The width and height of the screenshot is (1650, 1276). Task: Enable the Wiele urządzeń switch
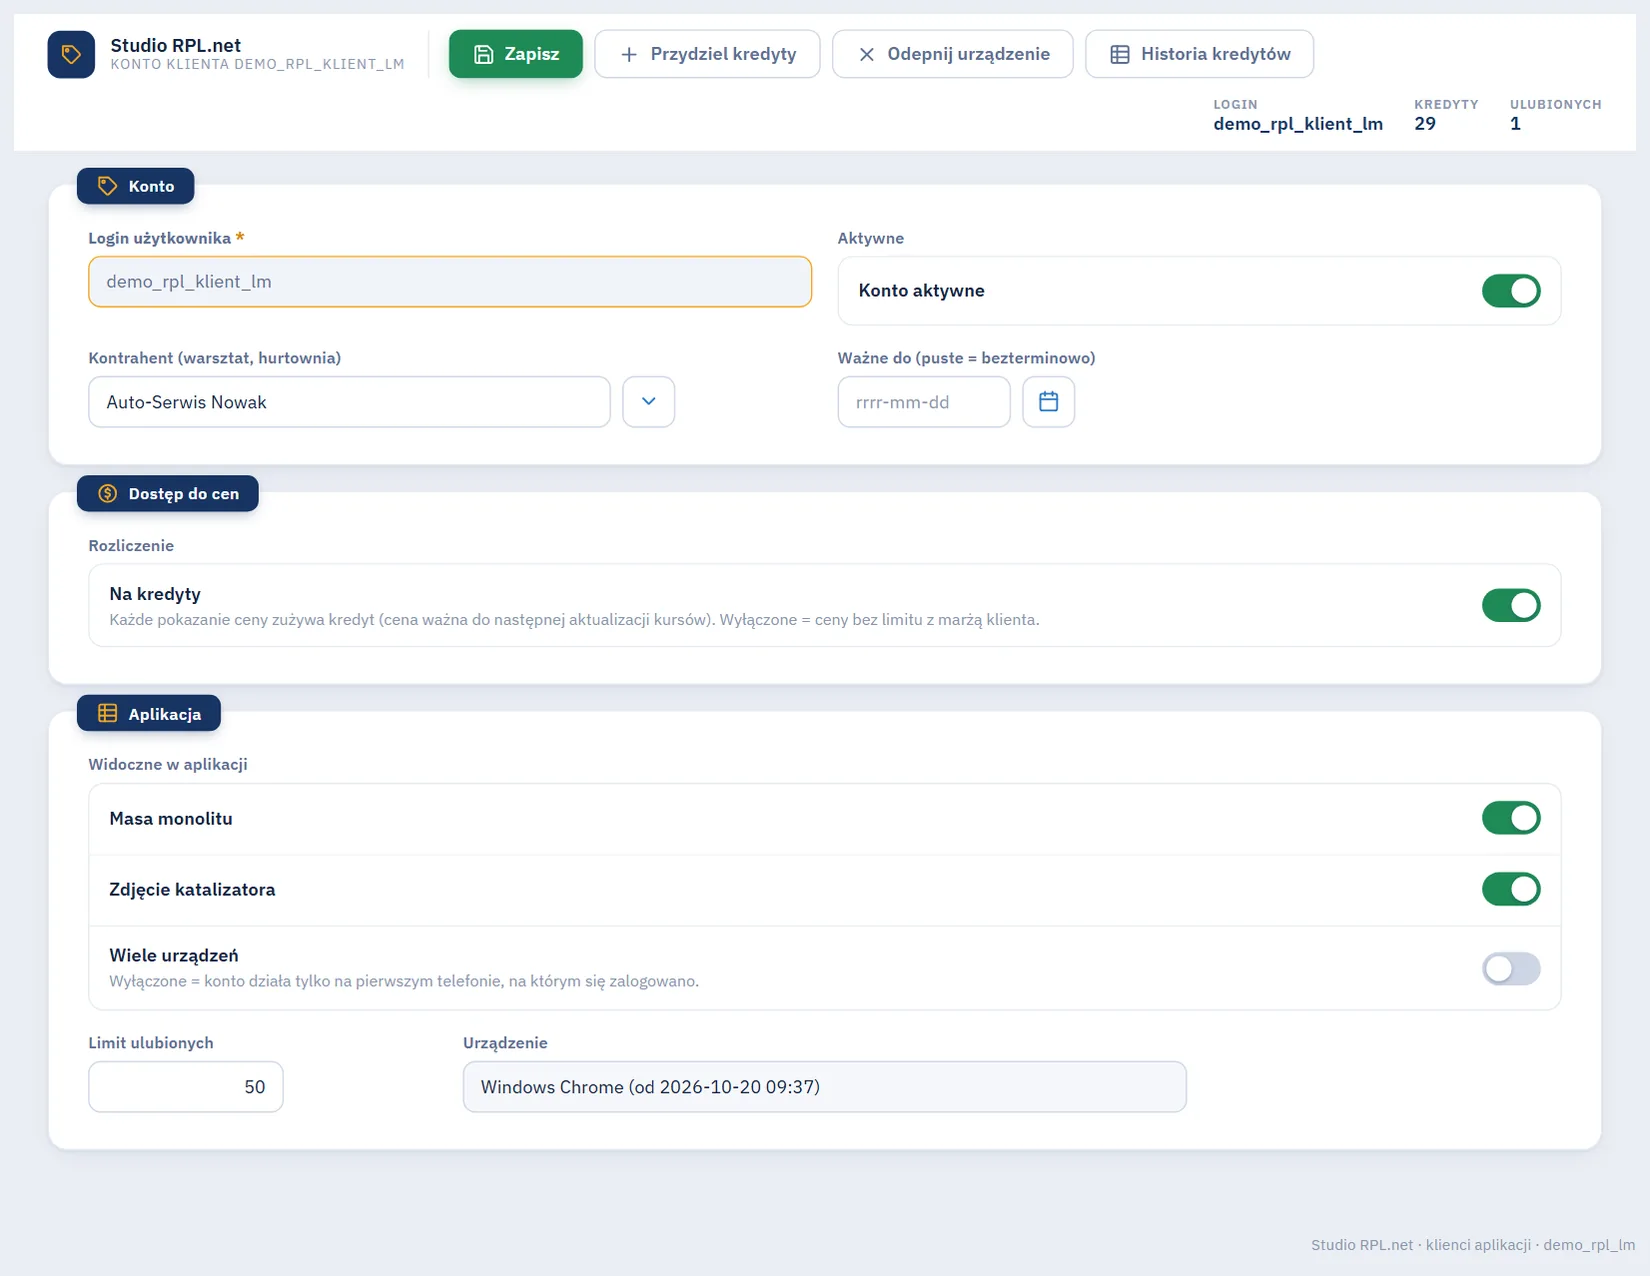tap(1511, 968)
